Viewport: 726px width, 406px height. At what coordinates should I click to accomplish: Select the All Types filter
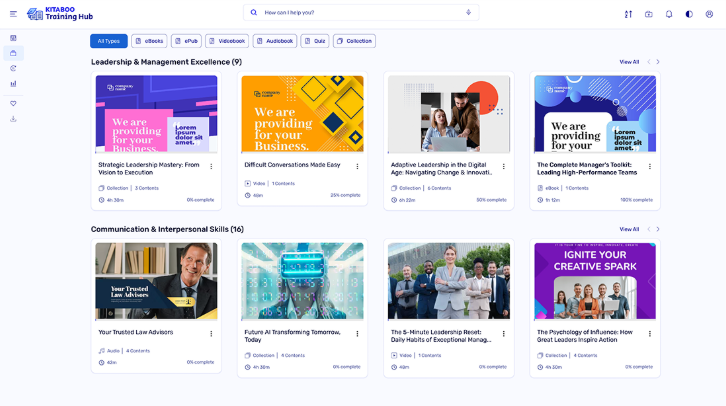point(108,41)
